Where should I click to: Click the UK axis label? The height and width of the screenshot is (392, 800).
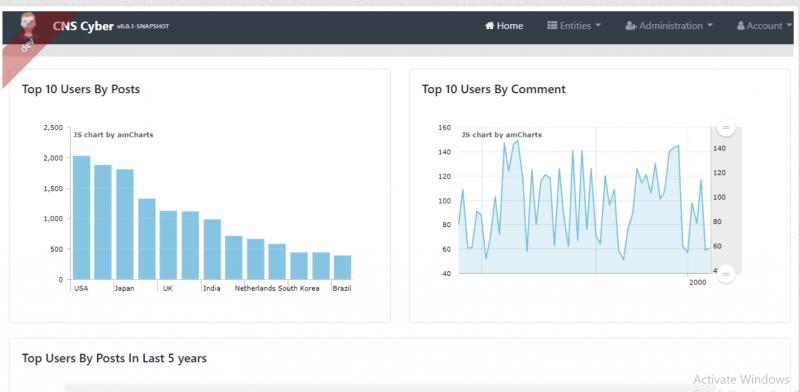pos(168,288)
